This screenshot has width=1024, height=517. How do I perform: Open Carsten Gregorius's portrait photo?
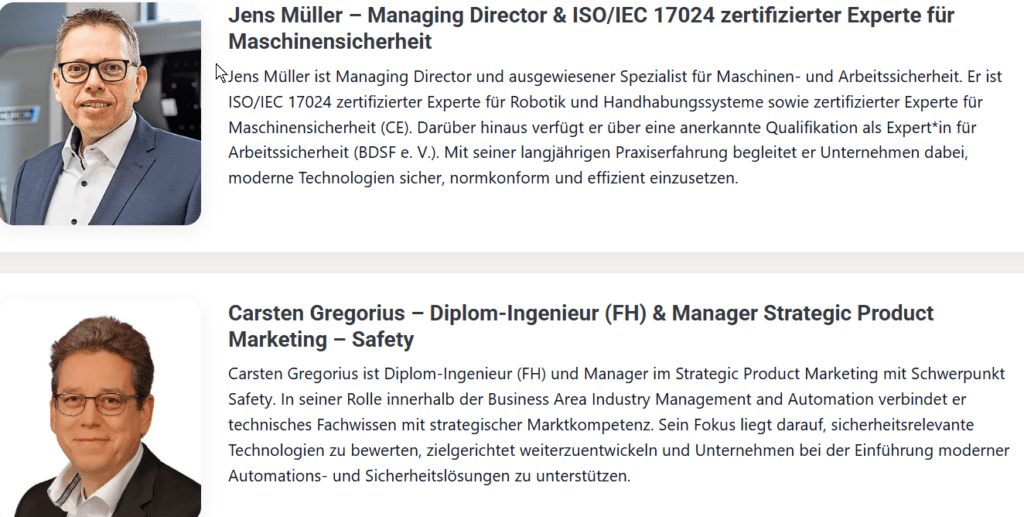100,410
